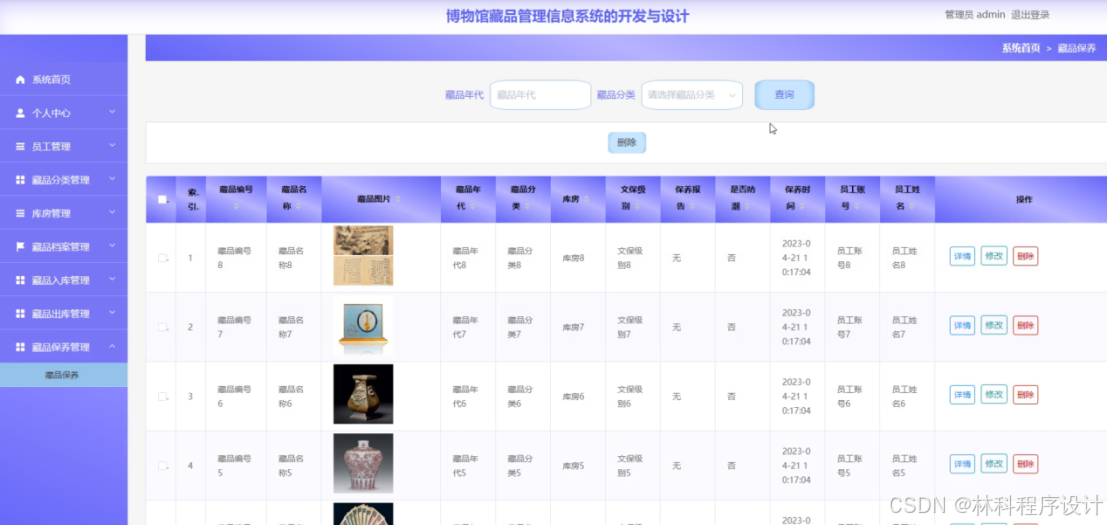Check the row 4 checkbox for 藏品编号5
1107x525 pixels.
[x=162, y=466]
